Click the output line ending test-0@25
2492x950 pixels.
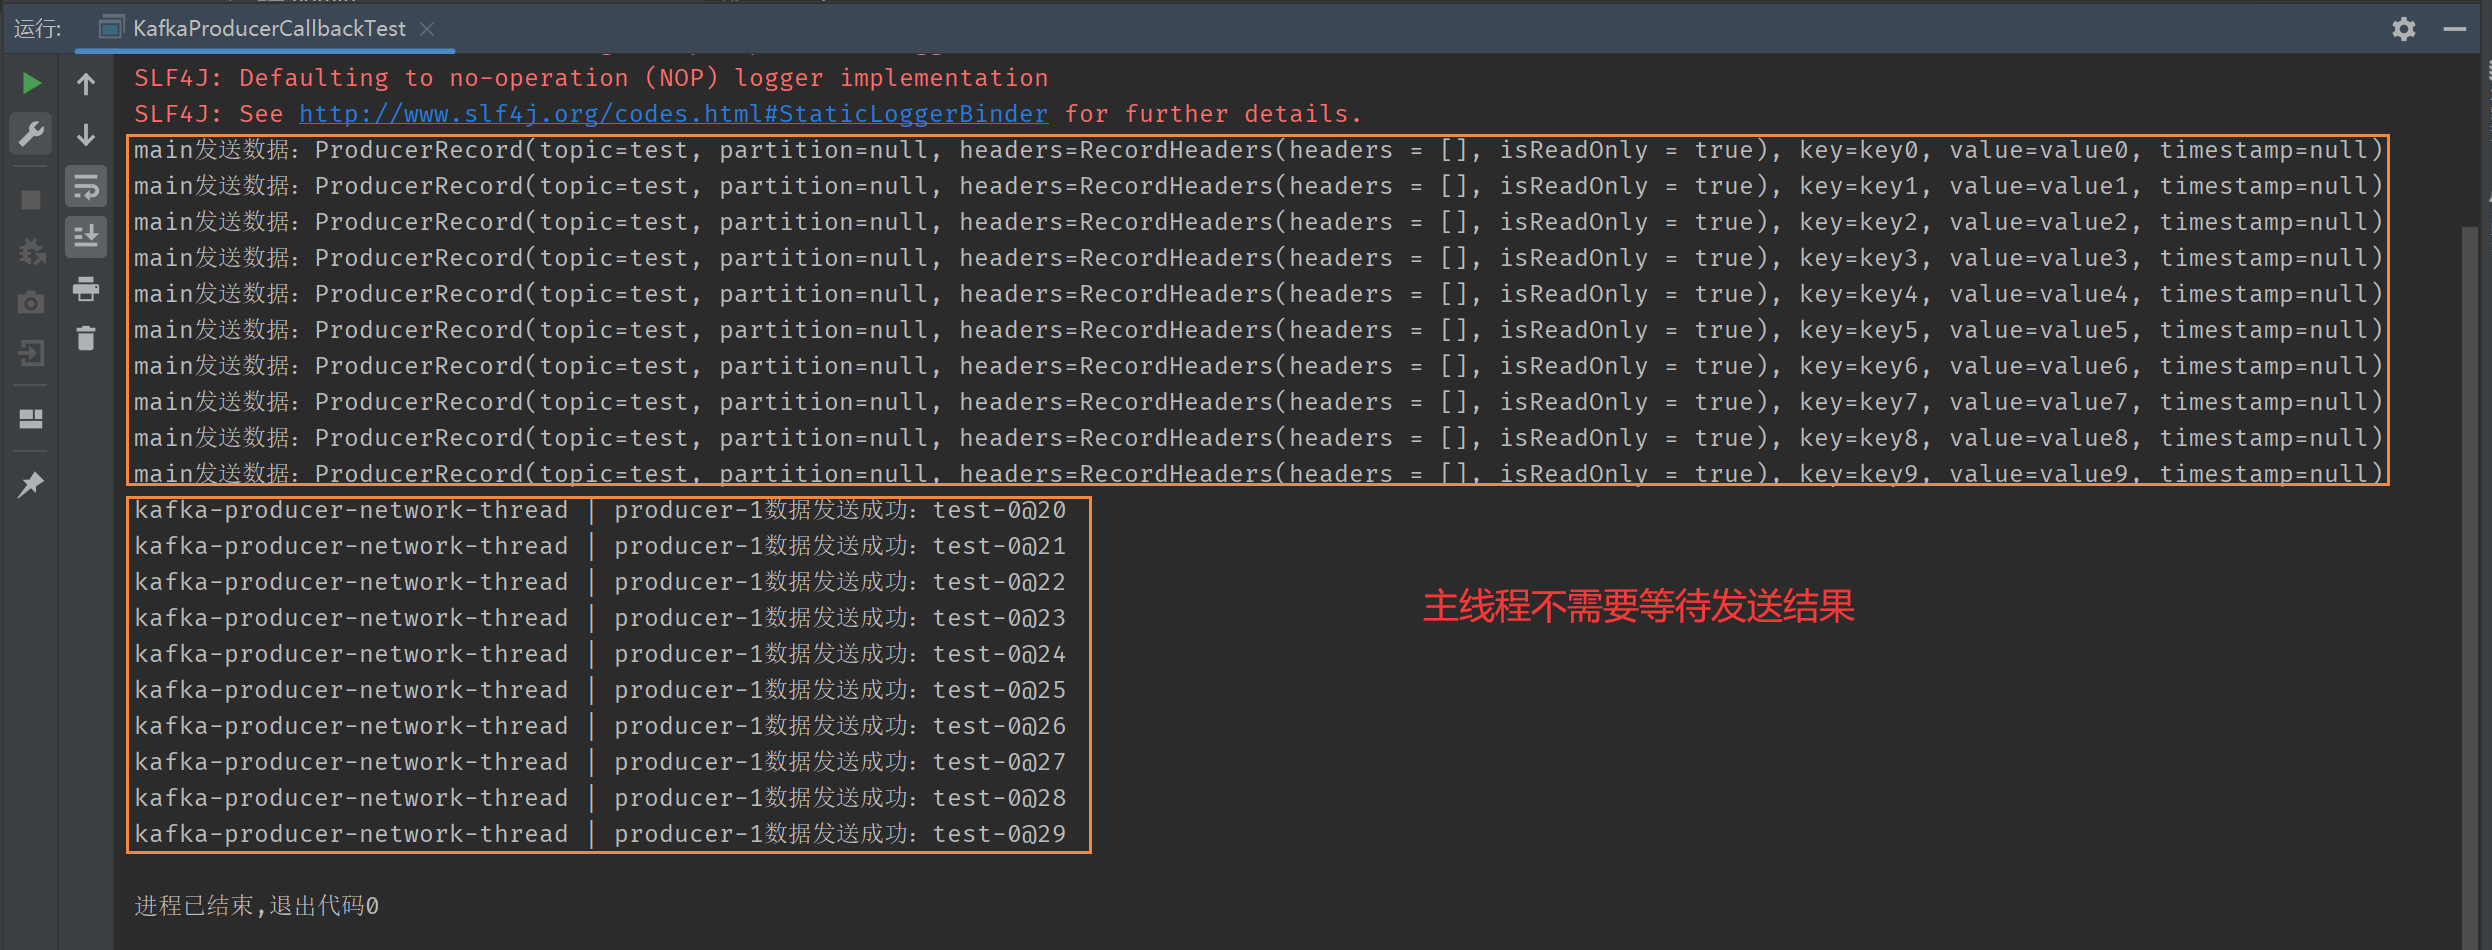[600, 690]
